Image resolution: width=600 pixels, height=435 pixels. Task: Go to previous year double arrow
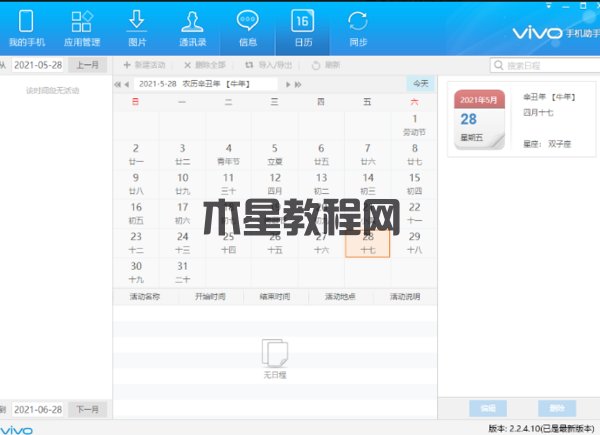point(117,85)
